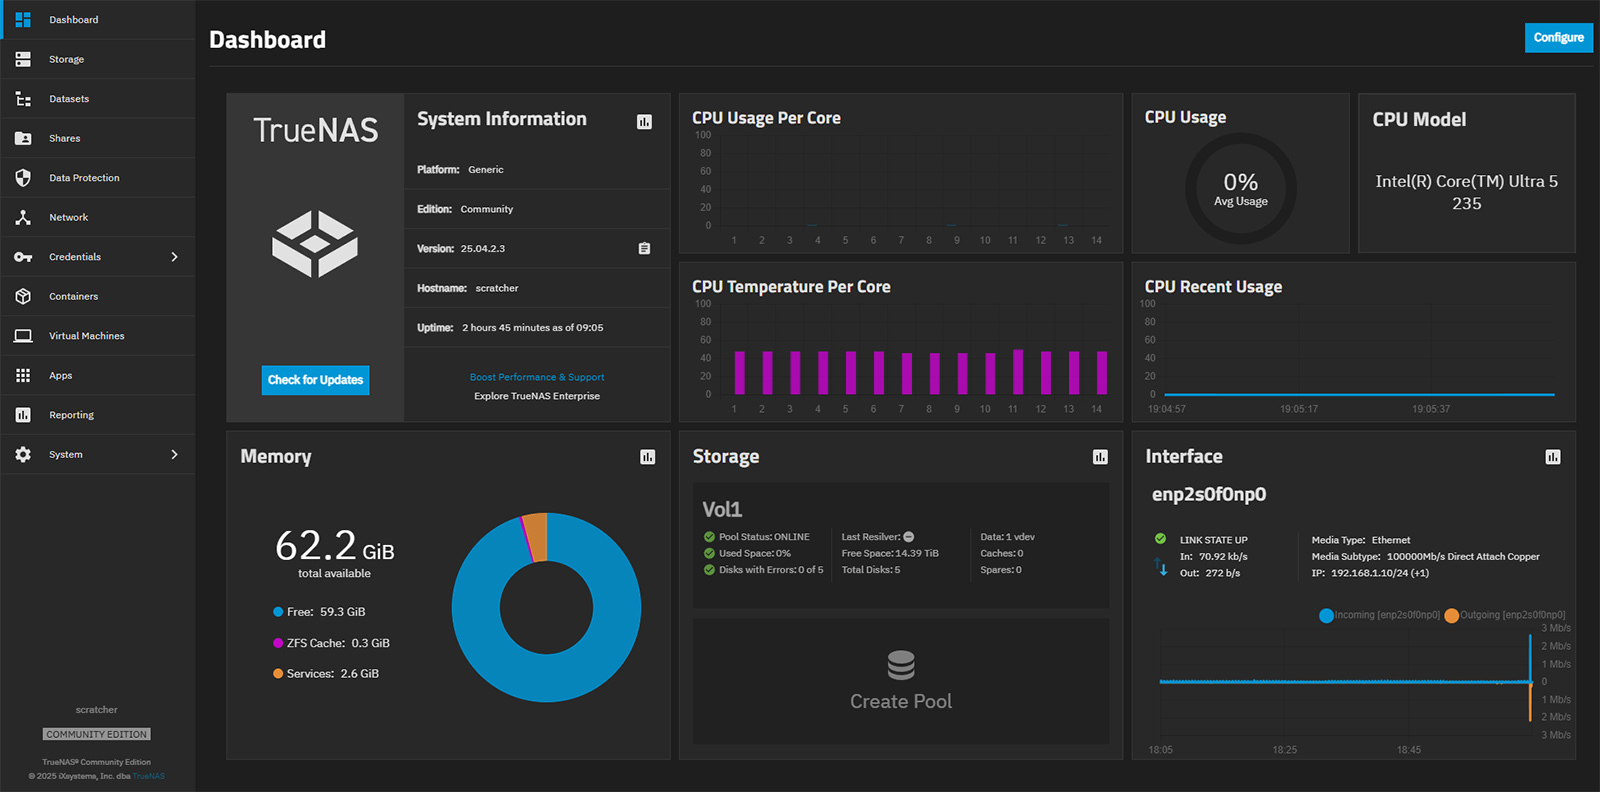
Task: Expand the System submenu chevron
Action: point(175,454)
